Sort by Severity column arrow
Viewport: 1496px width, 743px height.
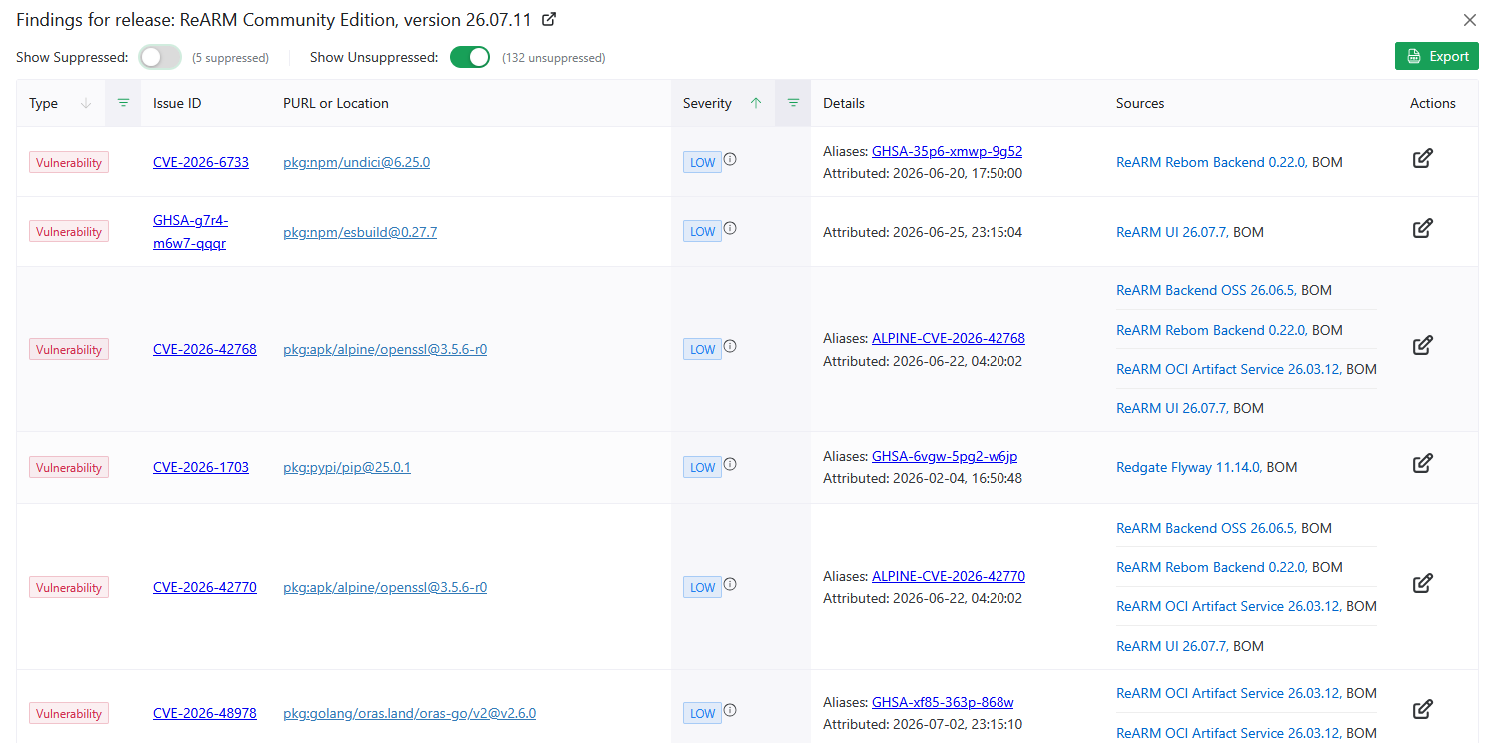point(756,103)
